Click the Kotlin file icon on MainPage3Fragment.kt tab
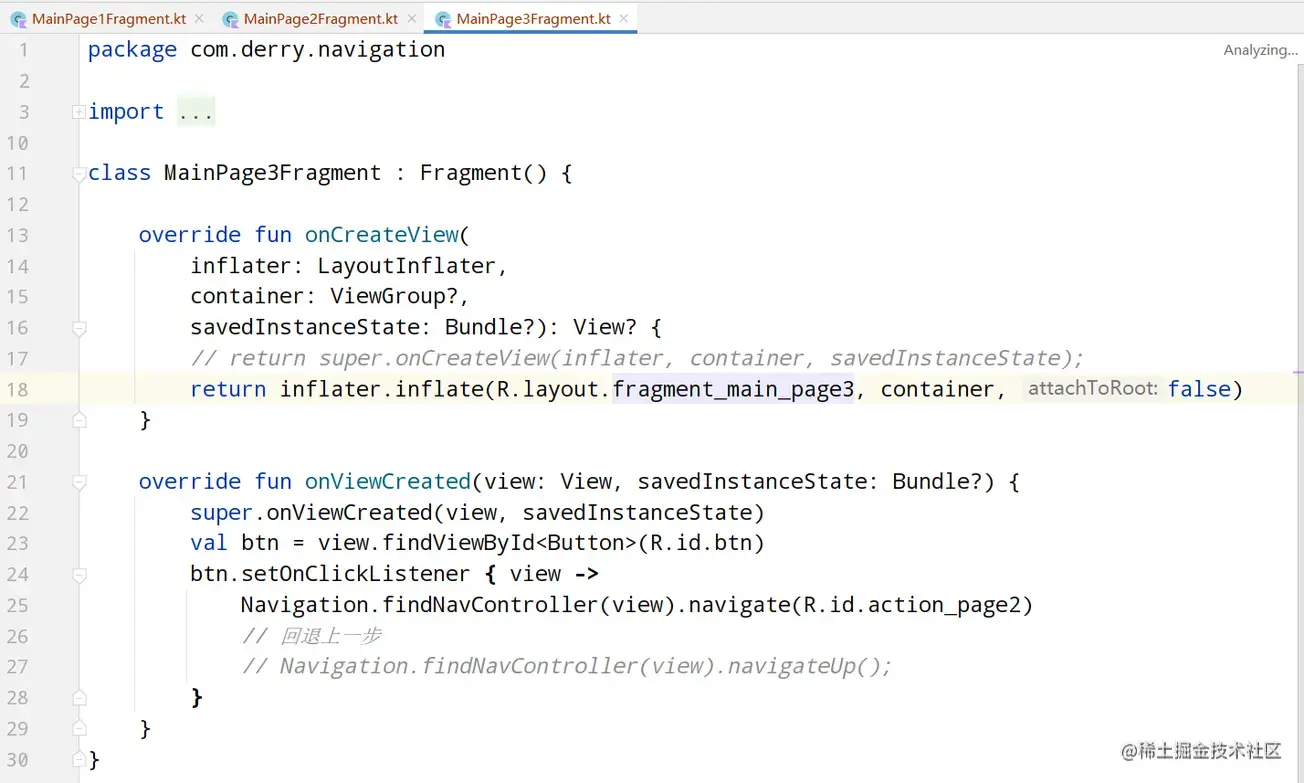This screenshot has width=1304, height=783. pyautogui.click(x=443, y=19)
